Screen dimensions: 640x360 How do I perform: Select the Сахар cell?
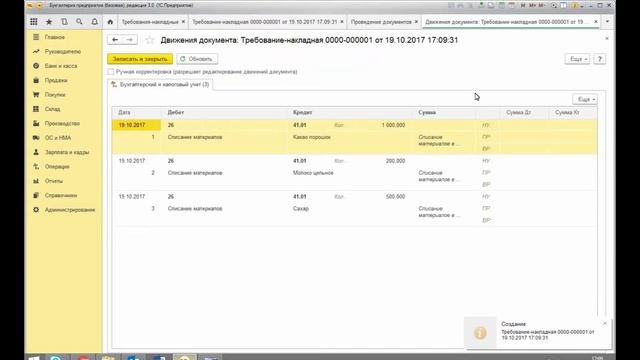coord(301,209)
